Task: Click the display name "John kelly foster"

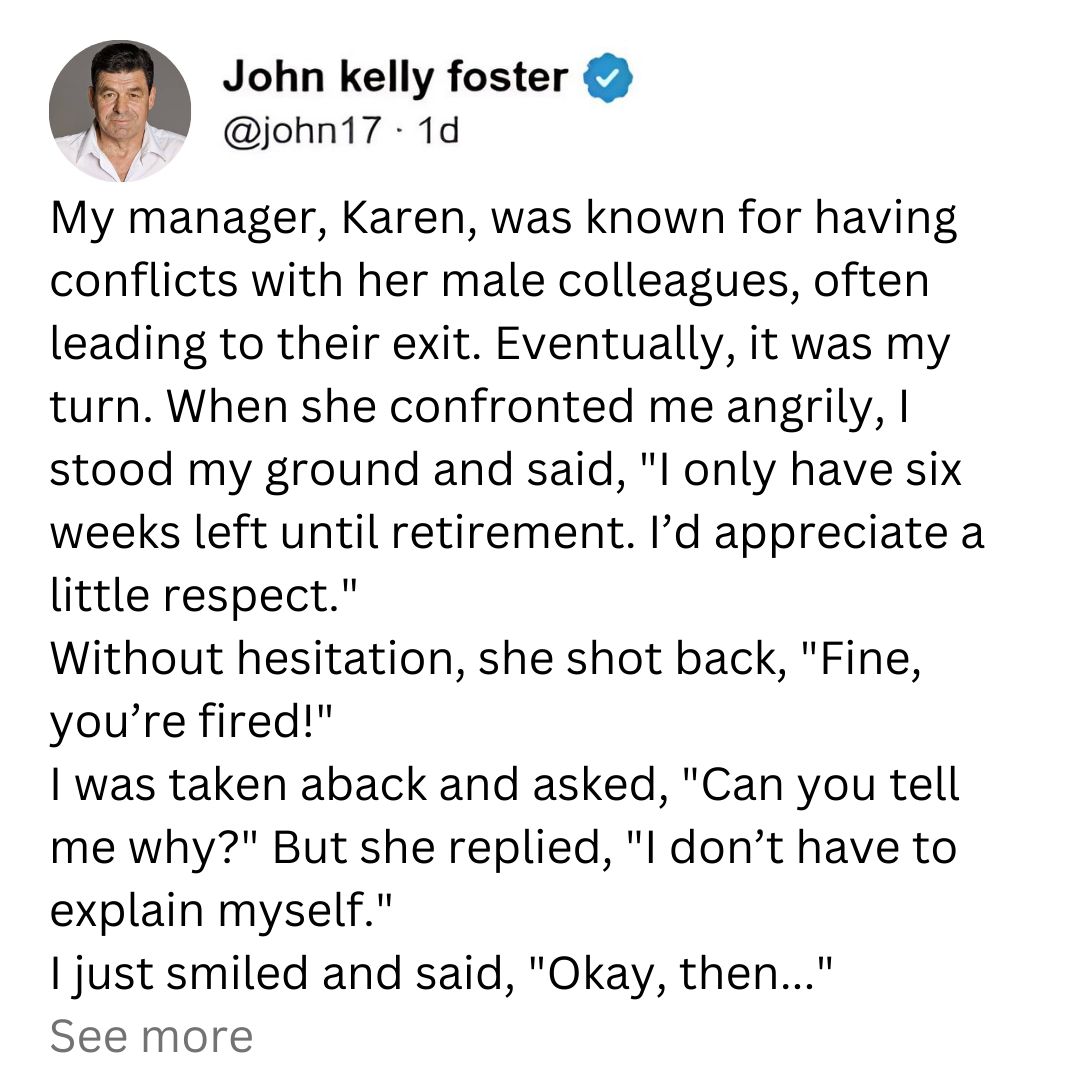Action: pos(395,77)
